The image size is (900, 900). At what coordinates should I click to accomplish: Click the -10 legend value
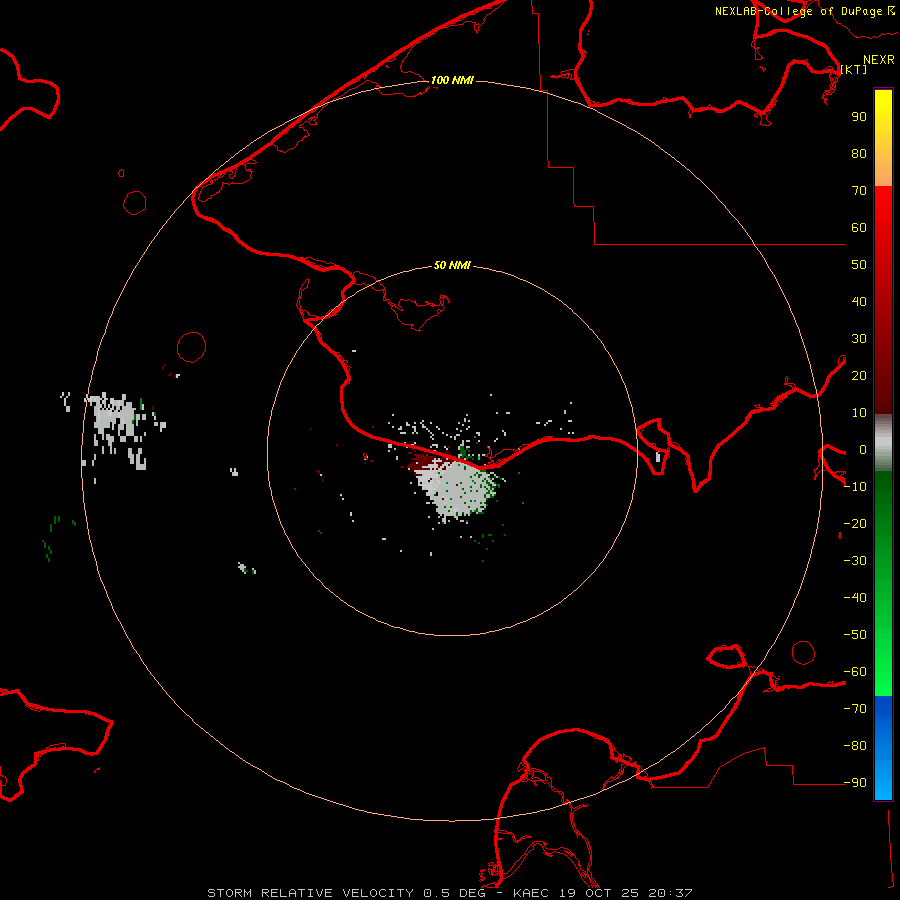pyautogui.click(x=855, y=487)
